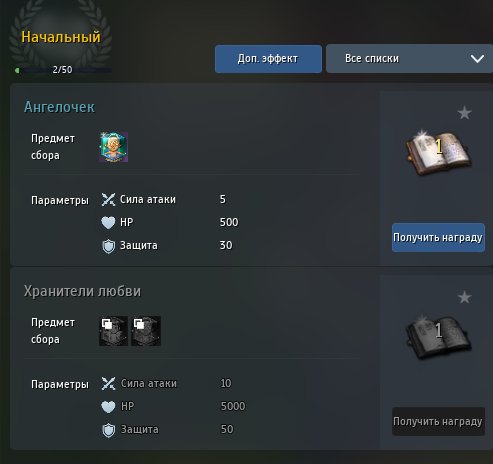Click heart HP icon in Ангелочек parameters

(x=108, y=222)
